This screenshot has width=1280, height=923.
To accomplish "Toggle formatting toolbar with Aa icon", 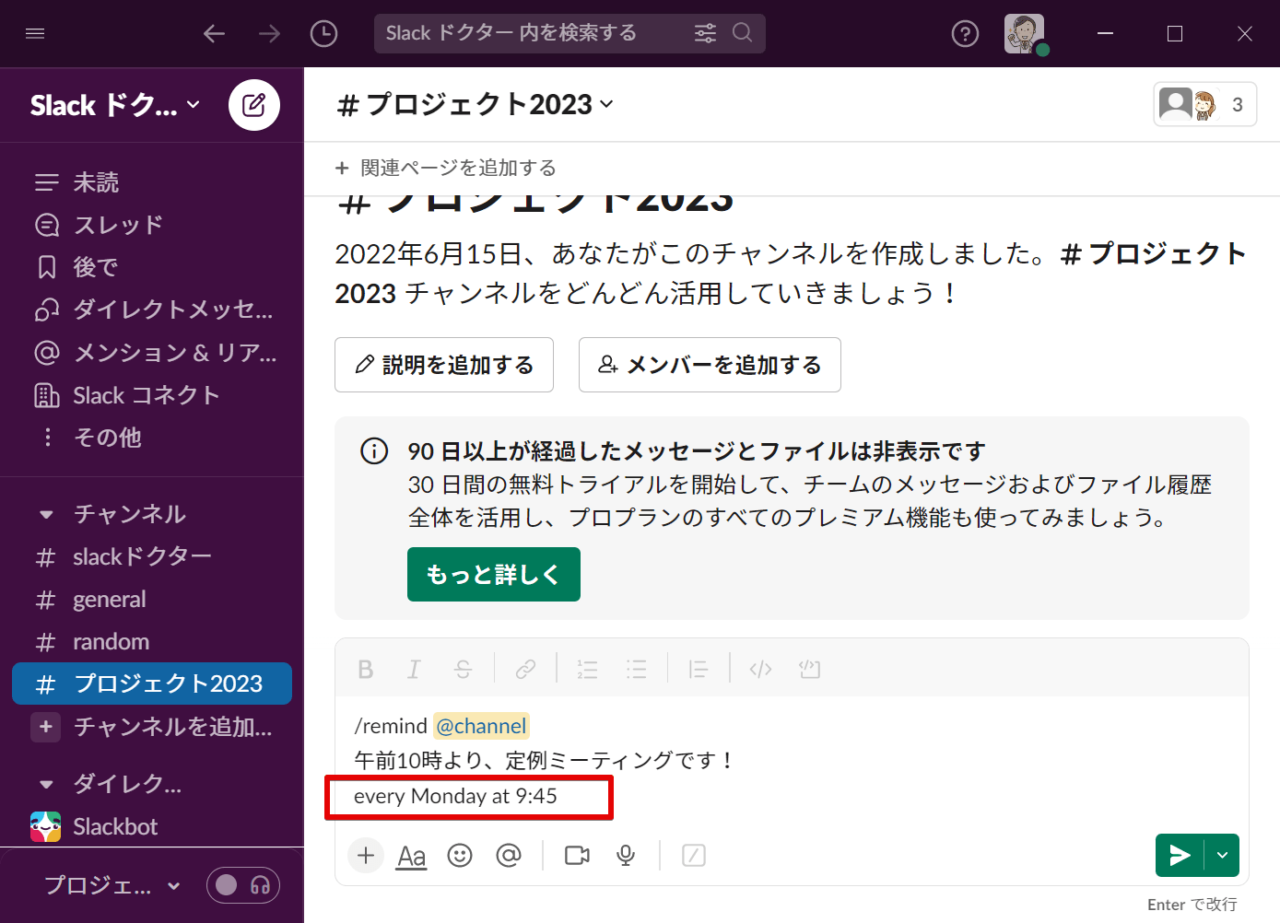I will click(412, 856).
